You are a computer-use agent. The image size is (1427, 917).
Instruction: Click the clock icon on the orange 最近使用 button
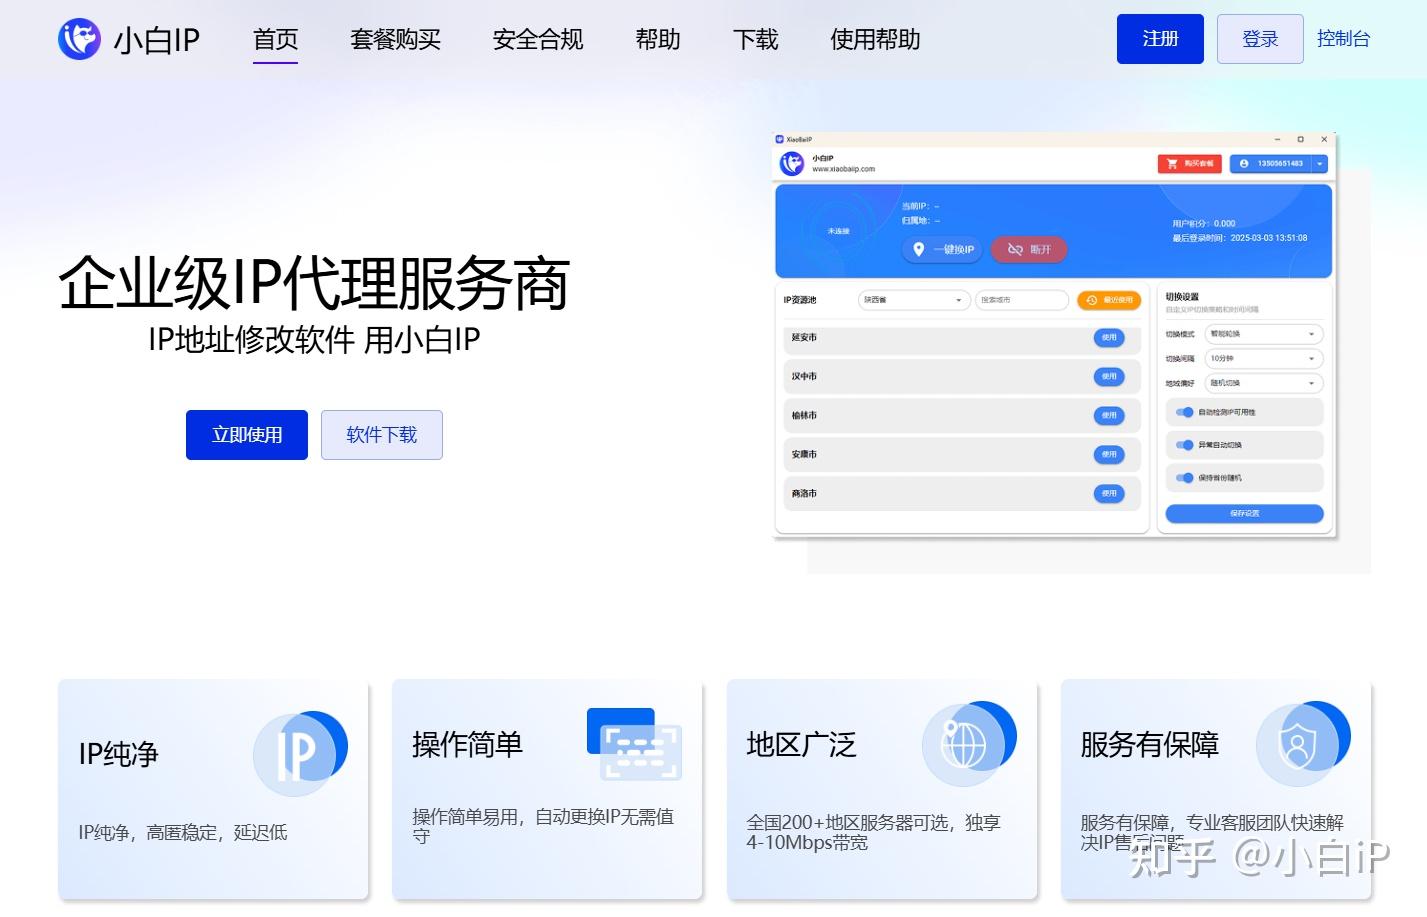pos(1091,300)
